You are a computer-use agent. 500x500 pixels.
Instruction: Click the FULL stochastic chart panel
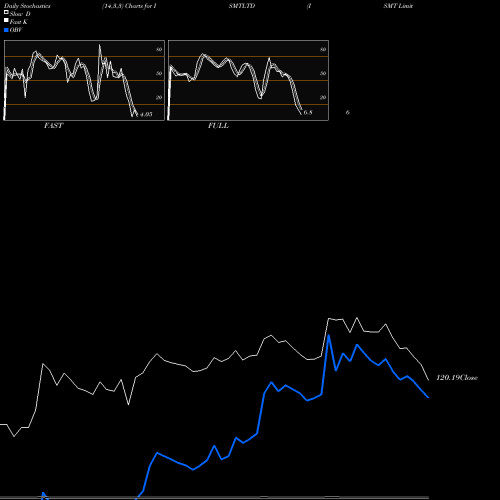coord(248,80)
